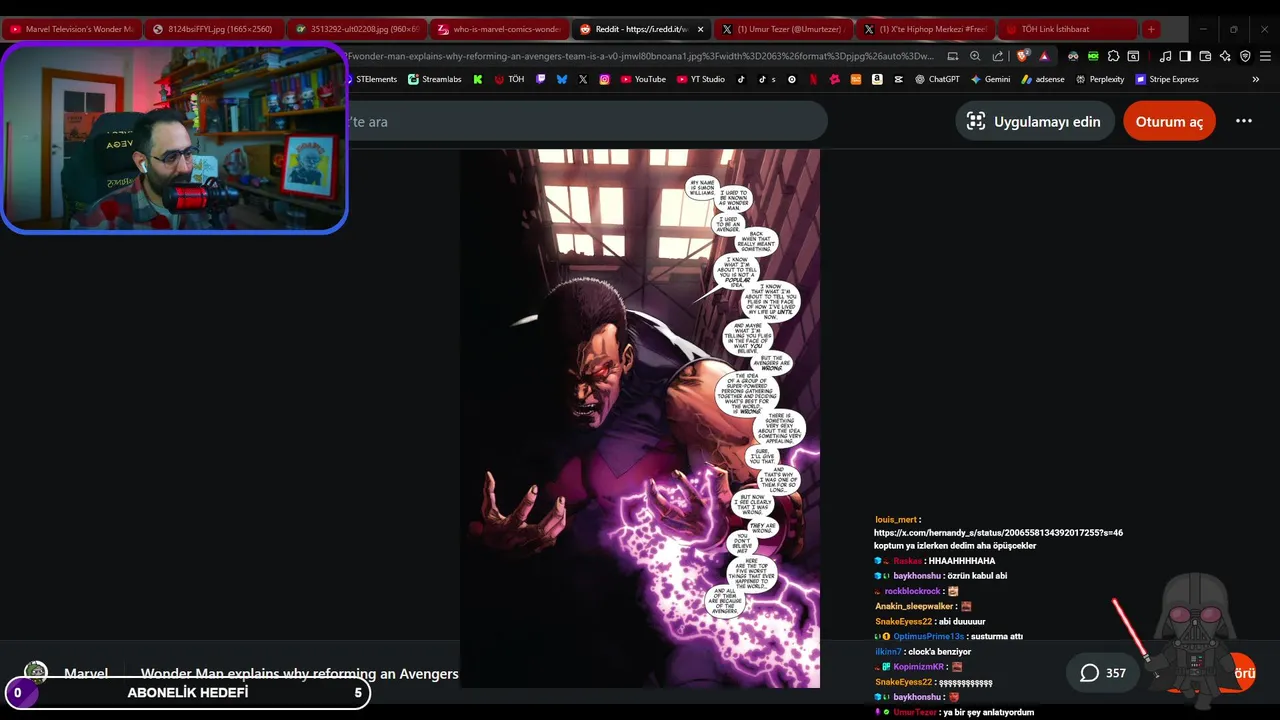Switch to Umur Tezer X tab
The height and width of the screenshot is (720, 1280).
click(785, 29)
